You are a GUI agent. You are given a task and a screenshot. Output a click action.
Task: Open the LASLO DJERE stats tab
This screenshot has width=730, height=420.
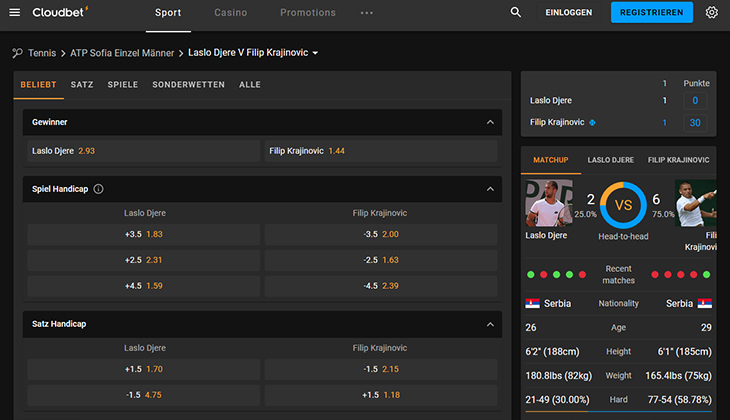point(610,160)
